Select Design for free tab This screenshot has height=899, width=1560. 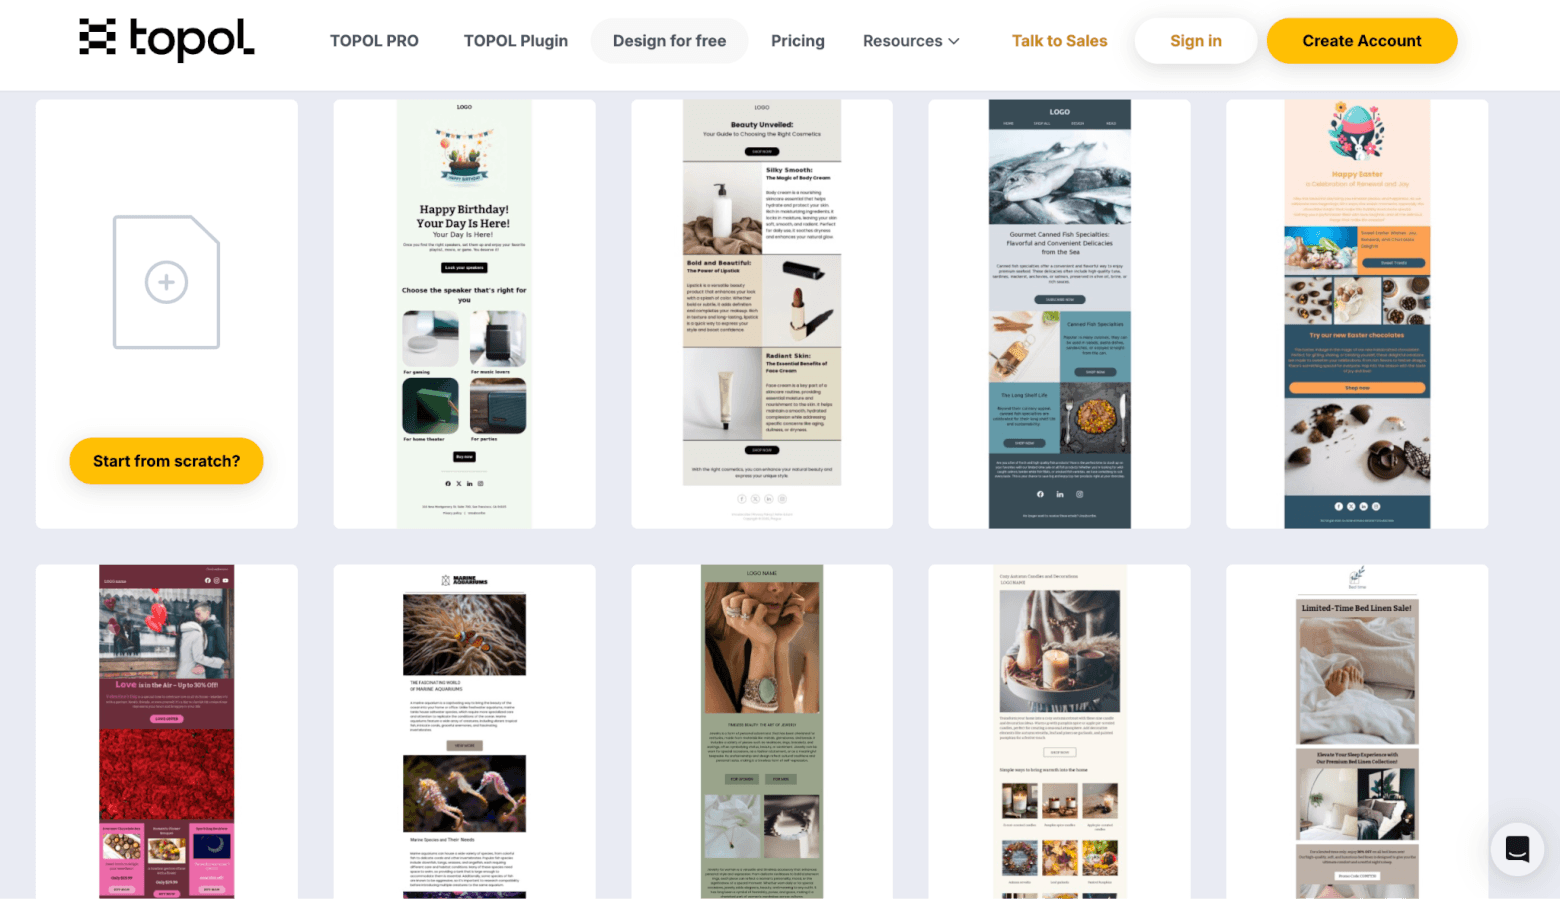tap(669, 41)
